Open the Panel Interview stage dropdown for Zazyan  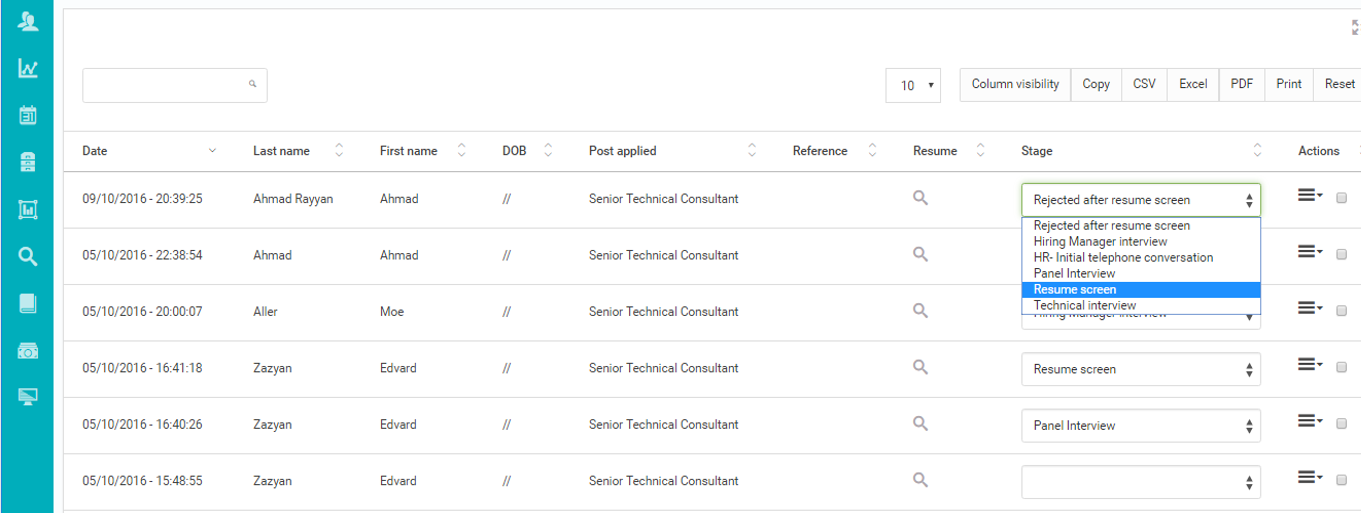[1140, 425]
